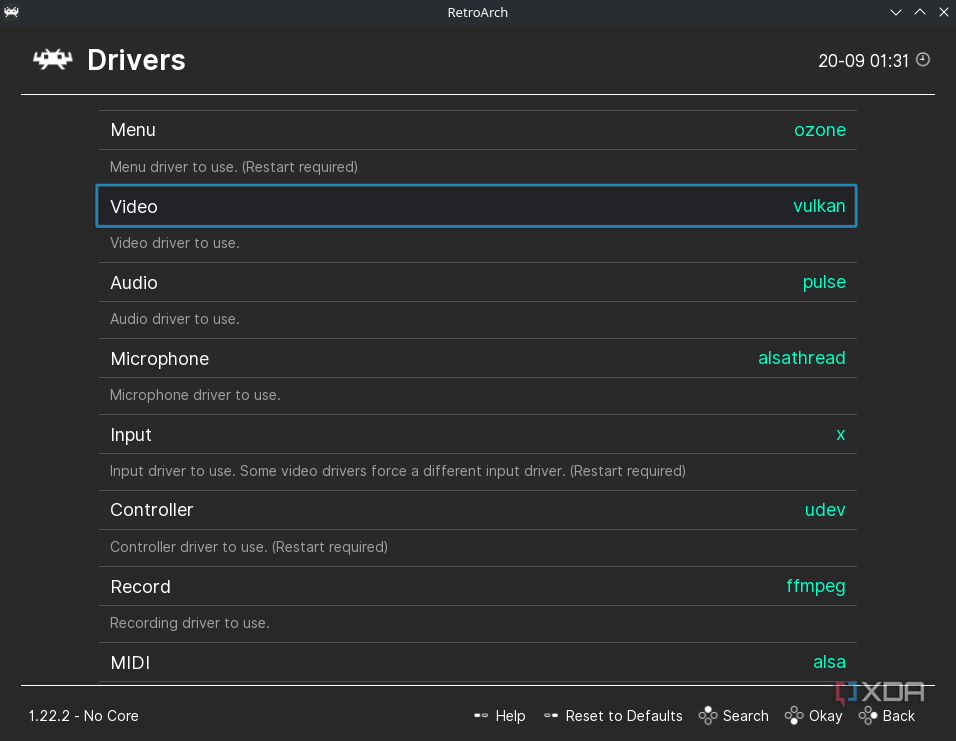Click the RetroArch icon in the title bar
The width and height of the screenshot is (956, 741).
point(11,12)
